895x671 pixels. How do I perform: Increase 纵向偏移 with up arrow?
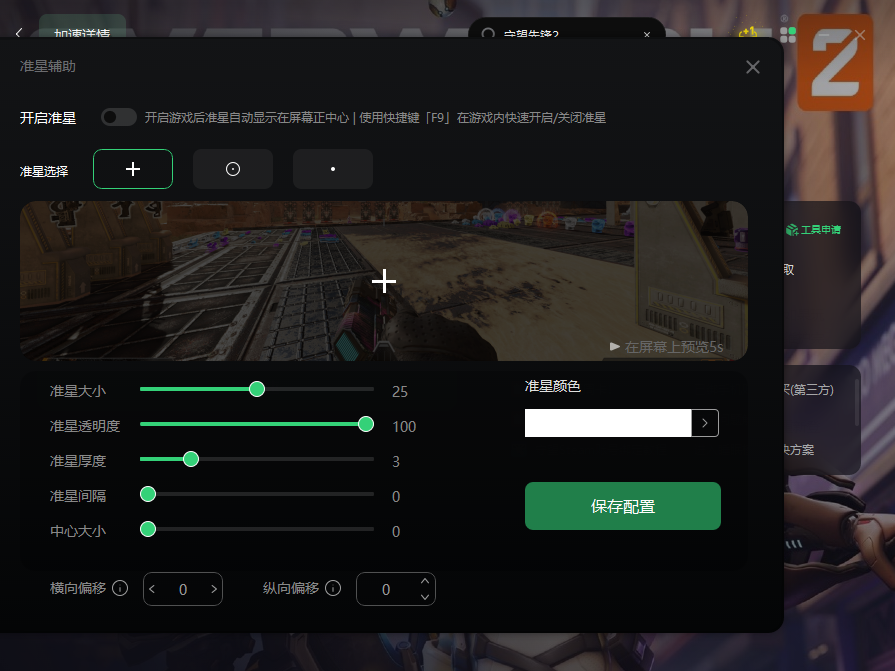[425, 581]
